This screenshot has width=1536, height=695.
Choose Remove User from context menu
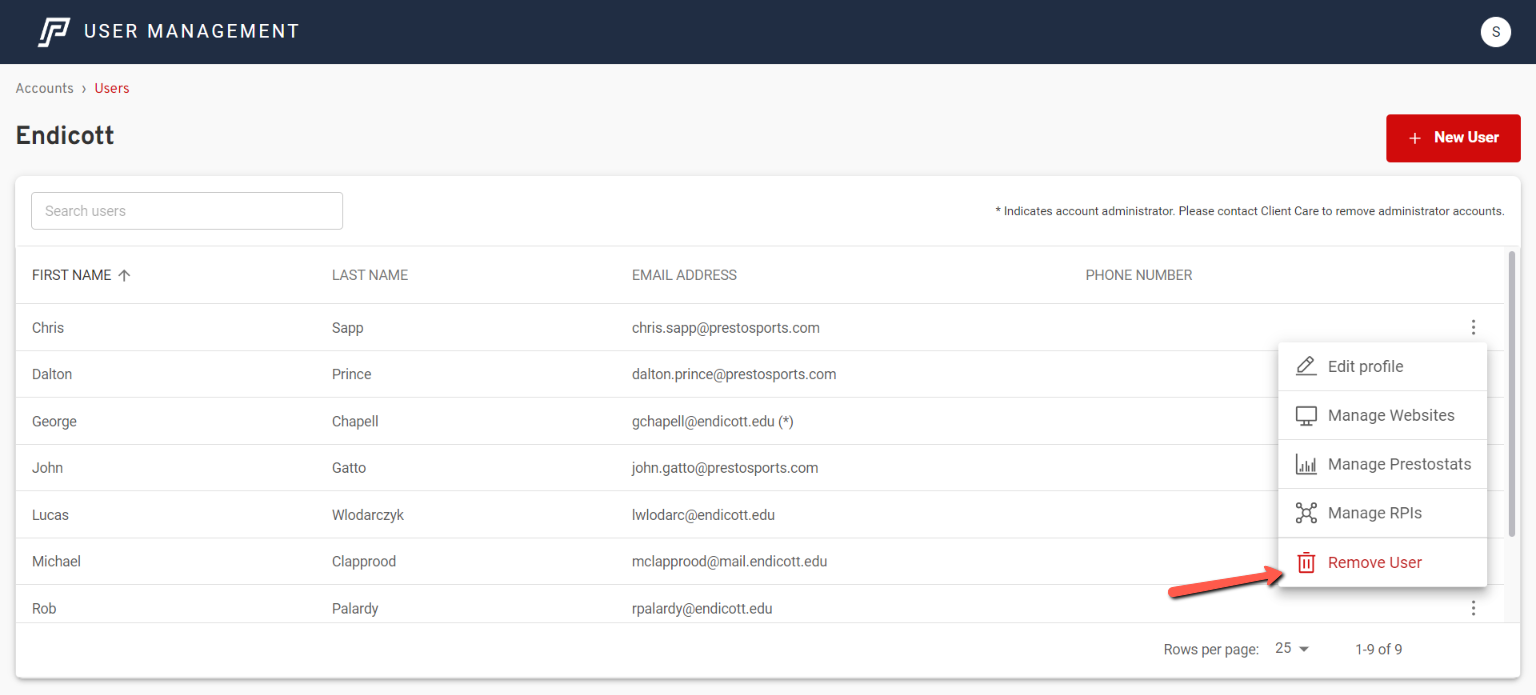1374,563
